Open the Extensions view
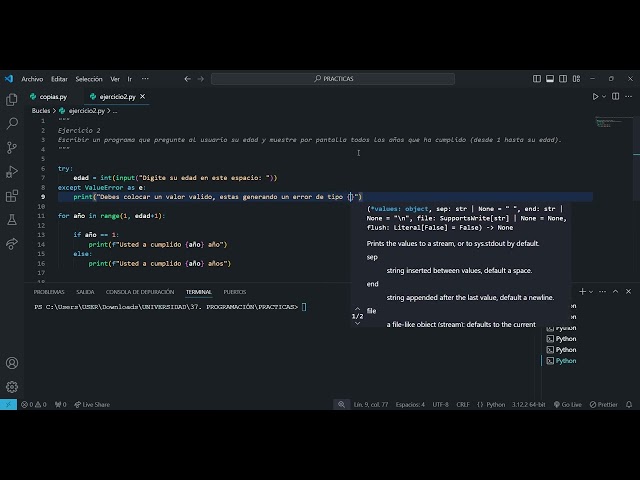The width and height of the screenshot is (640, 480). 12,196
